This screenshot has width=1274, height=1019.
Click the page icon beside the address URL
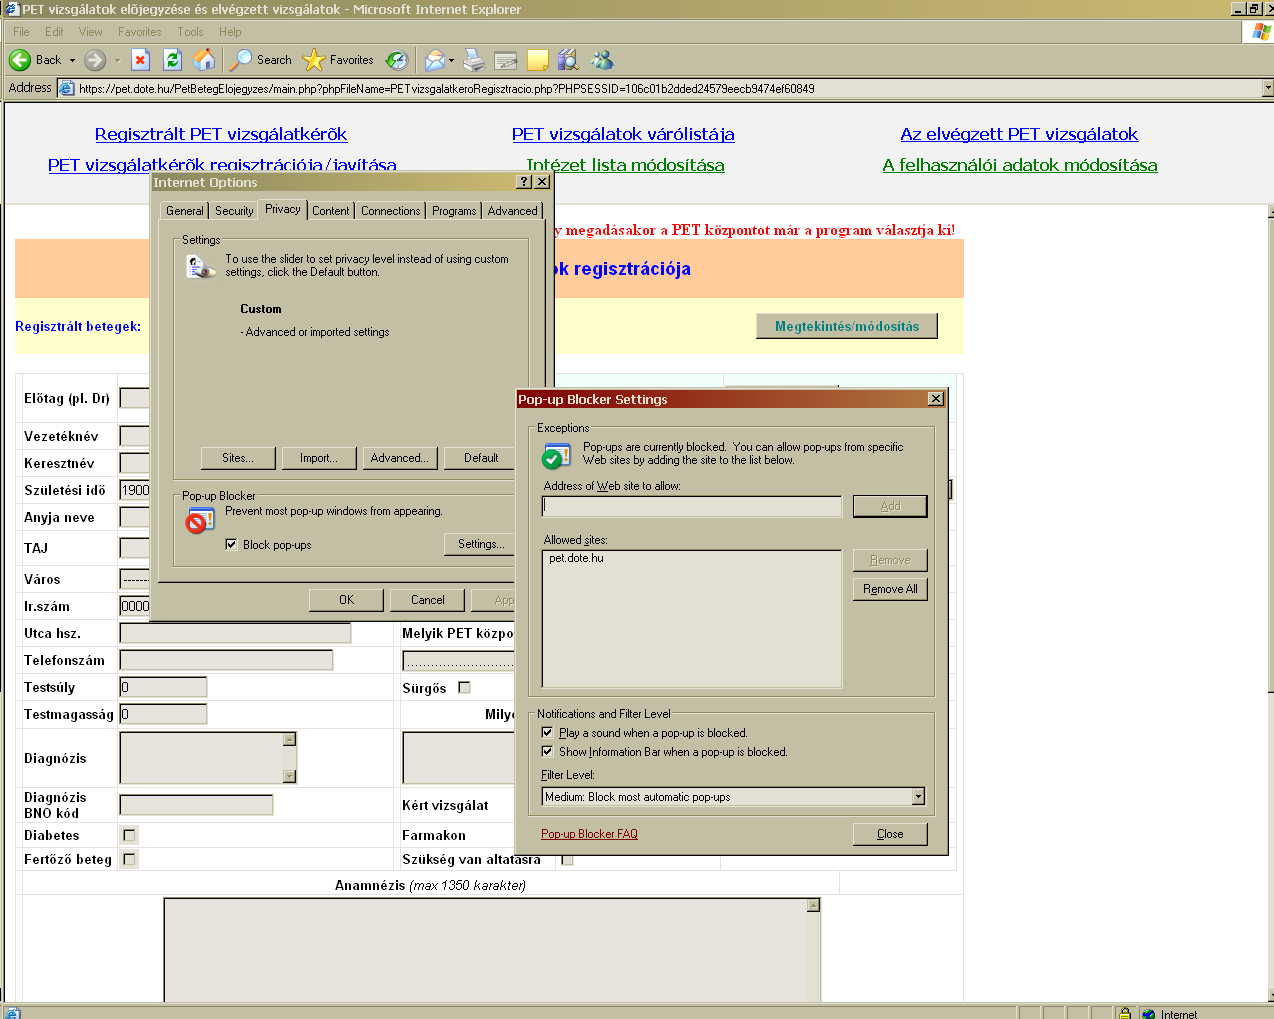pyautogui.click(x=67, y=88)
